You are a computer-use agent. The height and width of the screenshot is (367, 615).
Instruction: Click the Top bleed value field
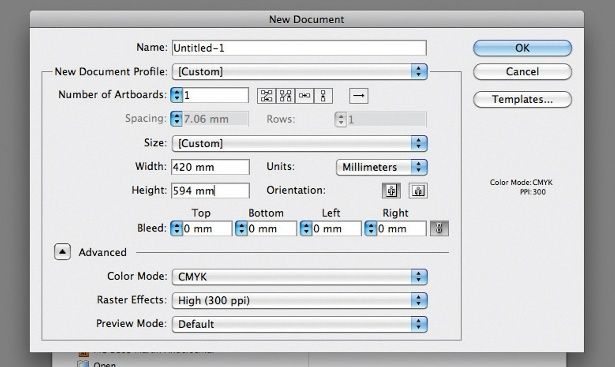click(x=207, y=228)
